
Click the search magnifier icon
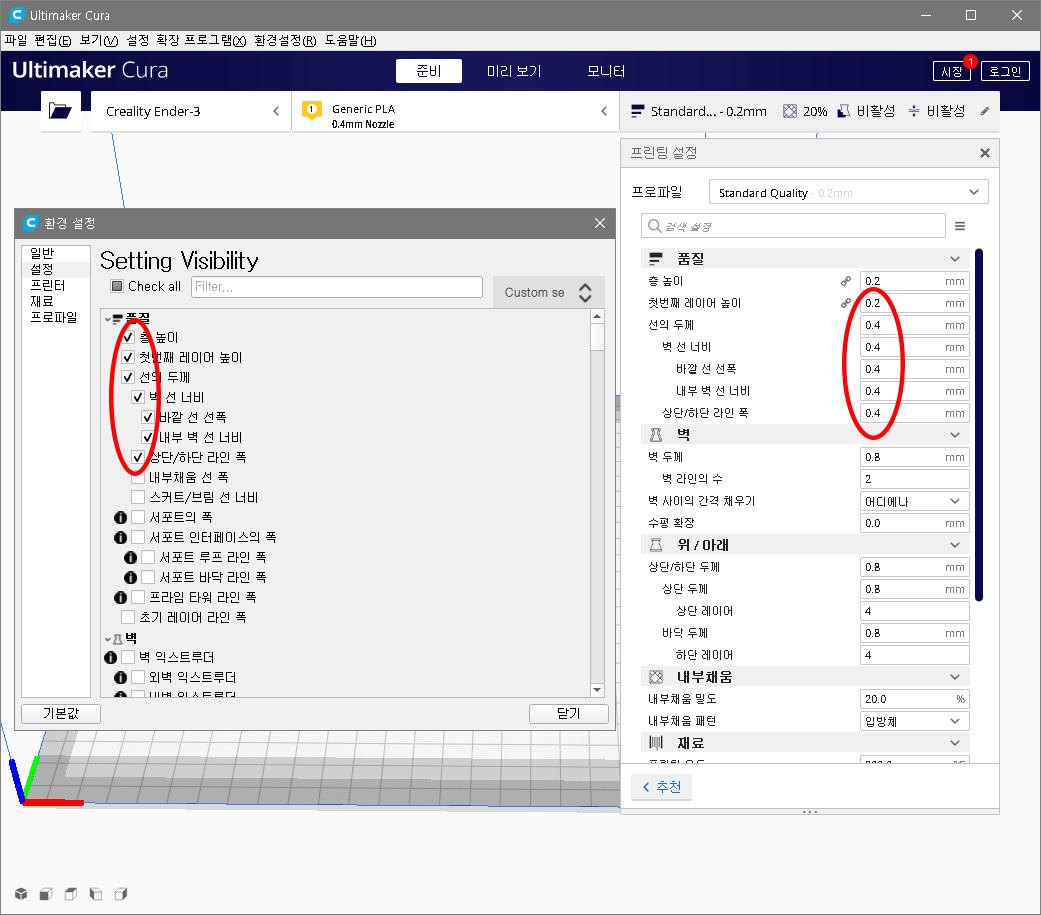pyautogui.click(x=654, y=226)
